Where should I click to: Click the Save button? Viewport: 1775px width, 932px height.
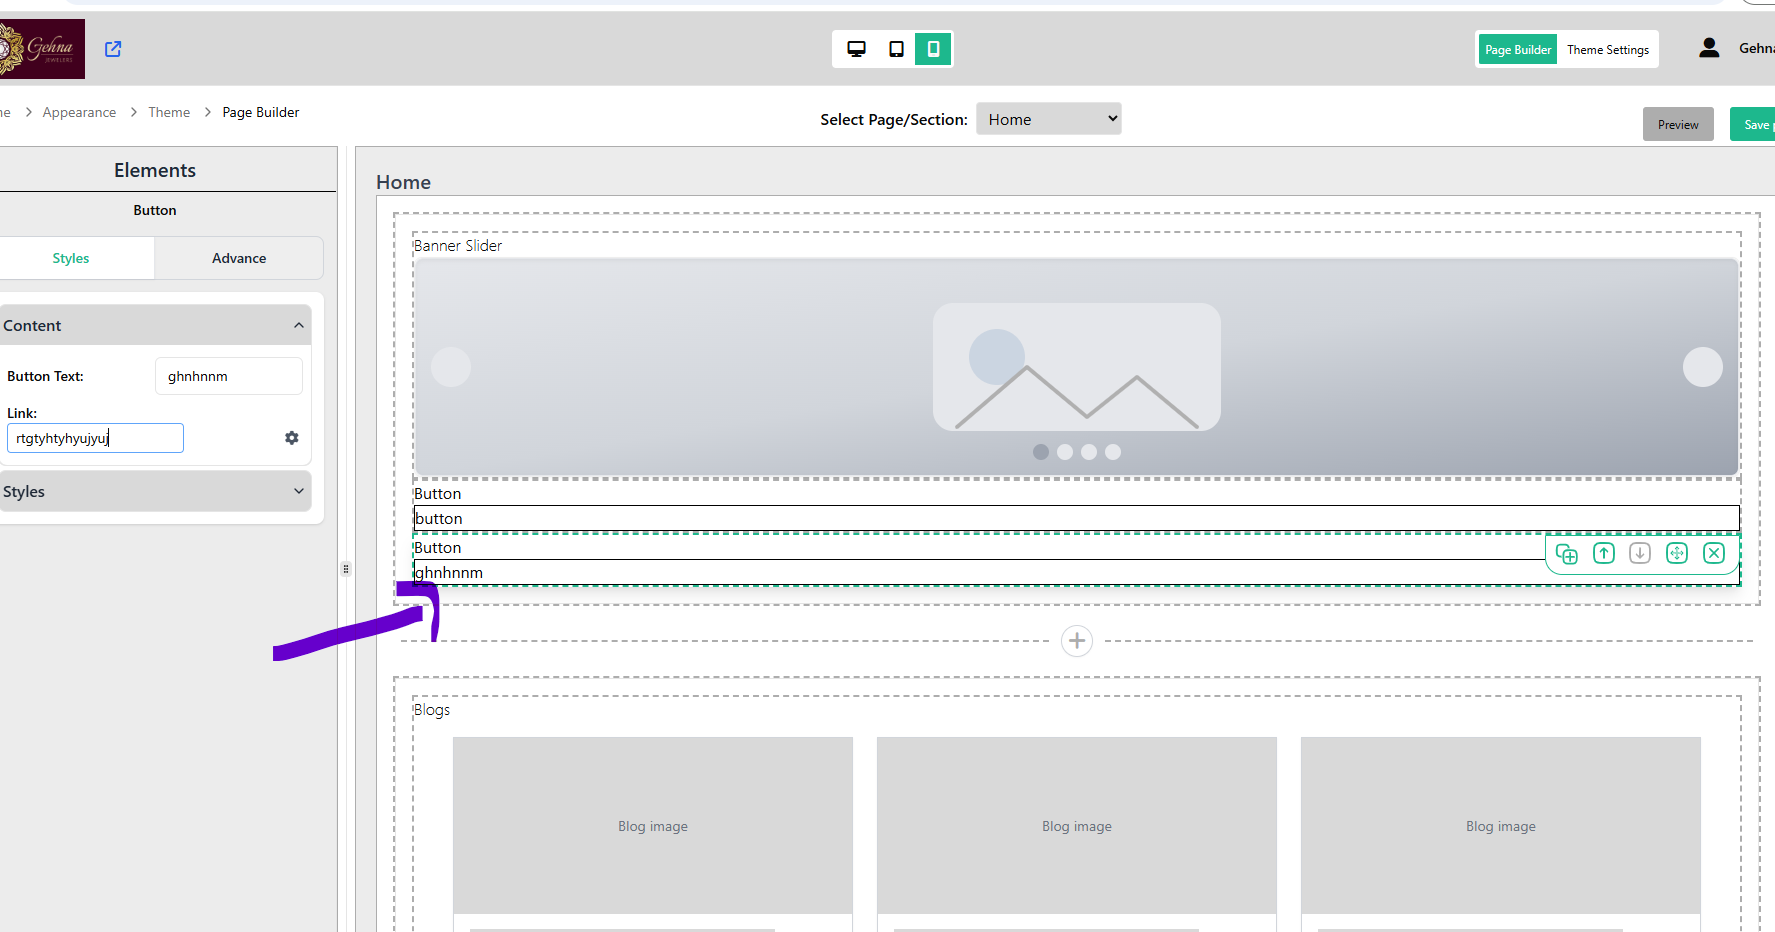(x=1754, y=124)
